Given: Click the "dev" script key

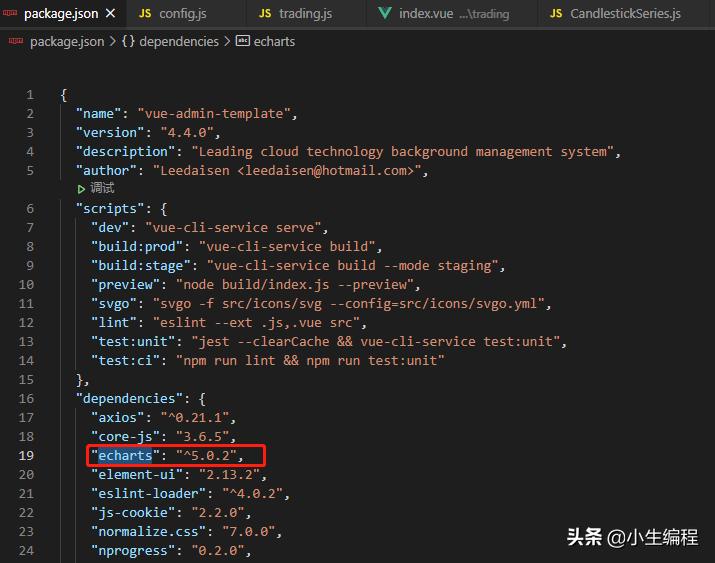Looking at the screenshot, I should (x=110, y=227).
